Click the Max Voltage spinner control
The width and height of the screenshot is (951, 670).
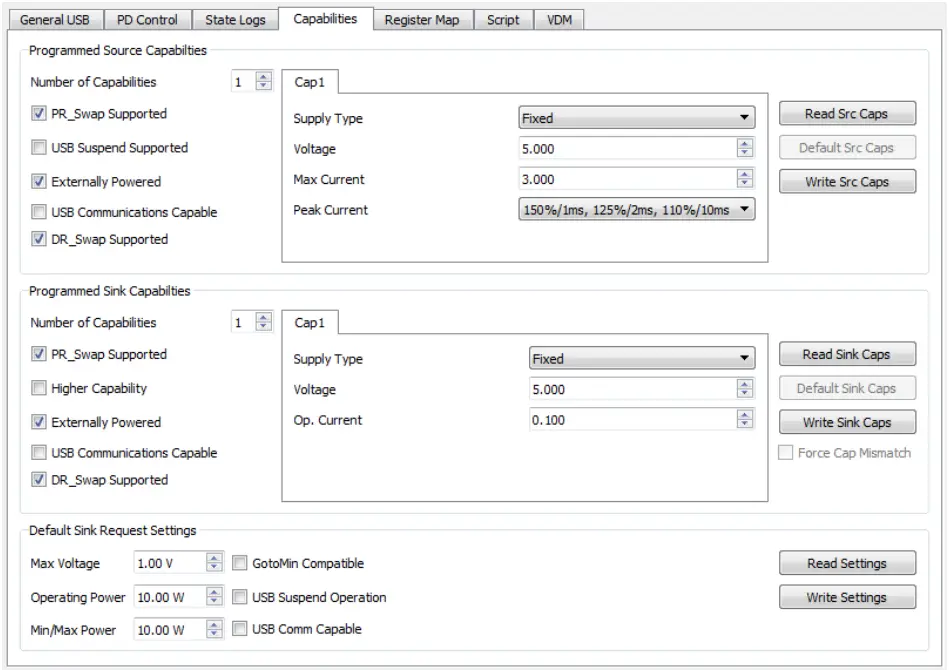coord(214,563)
